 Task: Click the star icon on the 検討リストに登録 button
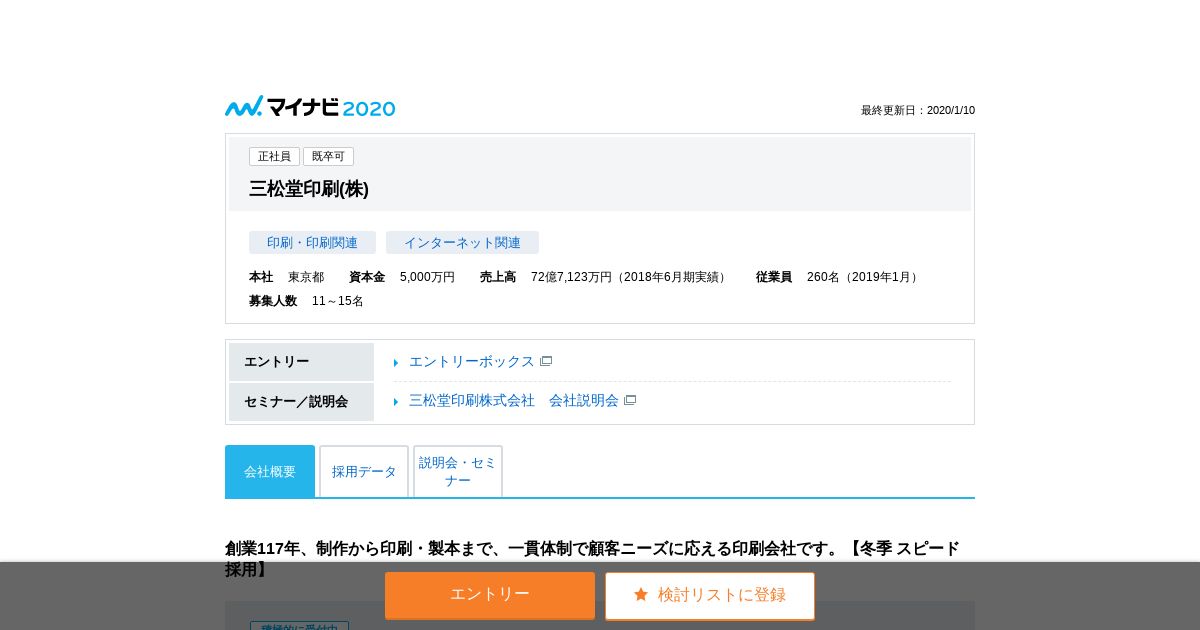641,595
